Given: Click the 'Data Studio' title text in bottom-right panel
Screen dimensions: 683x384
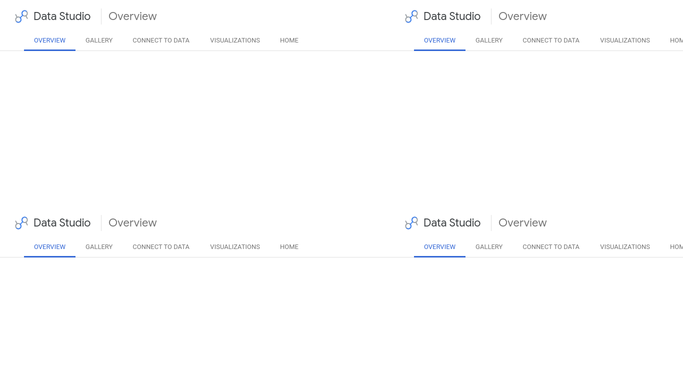Looking at the screenshot, I should pyautogui.click(x=452, y=223).
